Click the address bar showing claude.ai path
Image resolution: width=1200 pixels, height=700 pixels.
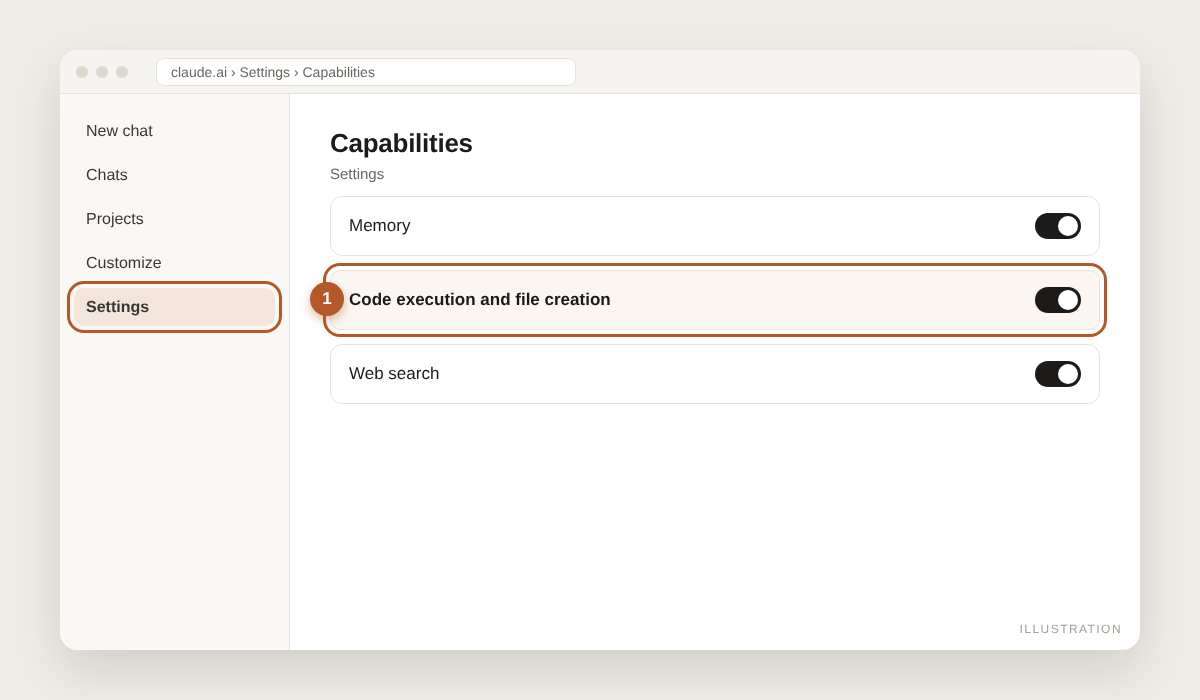pos(366,72)
